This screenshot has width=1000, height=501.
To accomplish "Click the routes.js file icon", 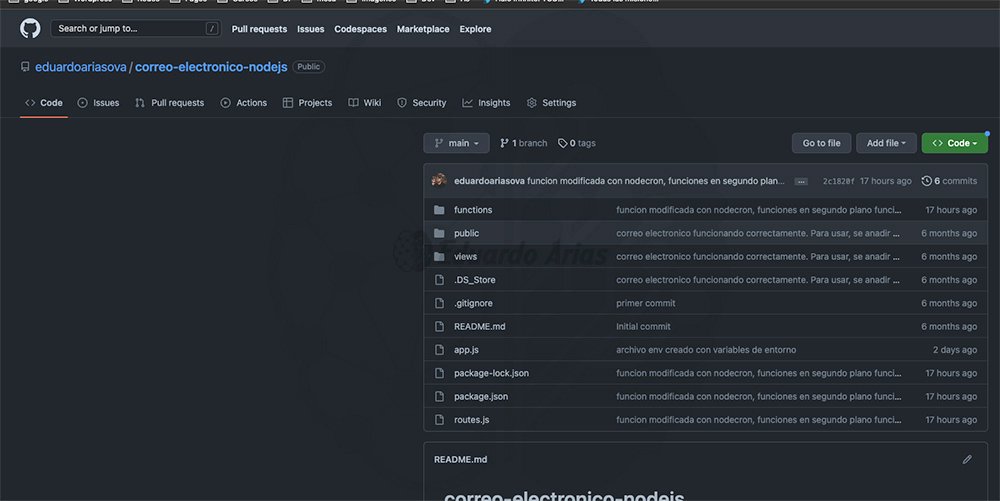I will click(439, 419).
